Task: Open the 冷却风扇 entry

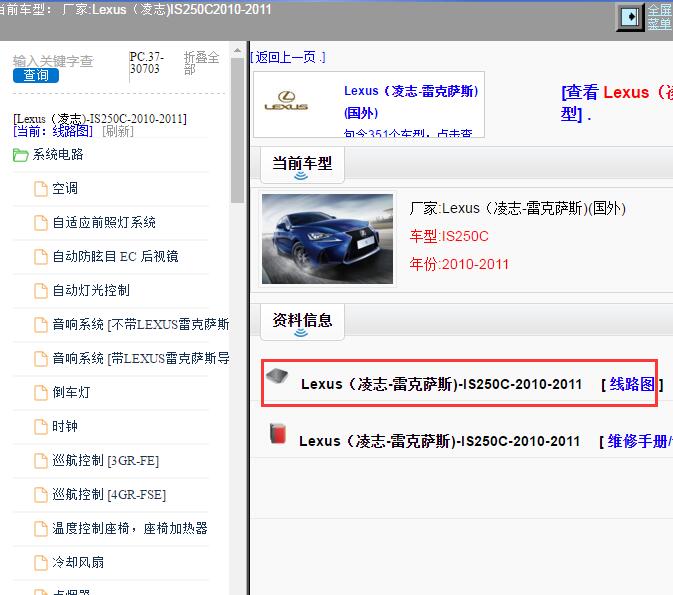Action: pos(78,562)
